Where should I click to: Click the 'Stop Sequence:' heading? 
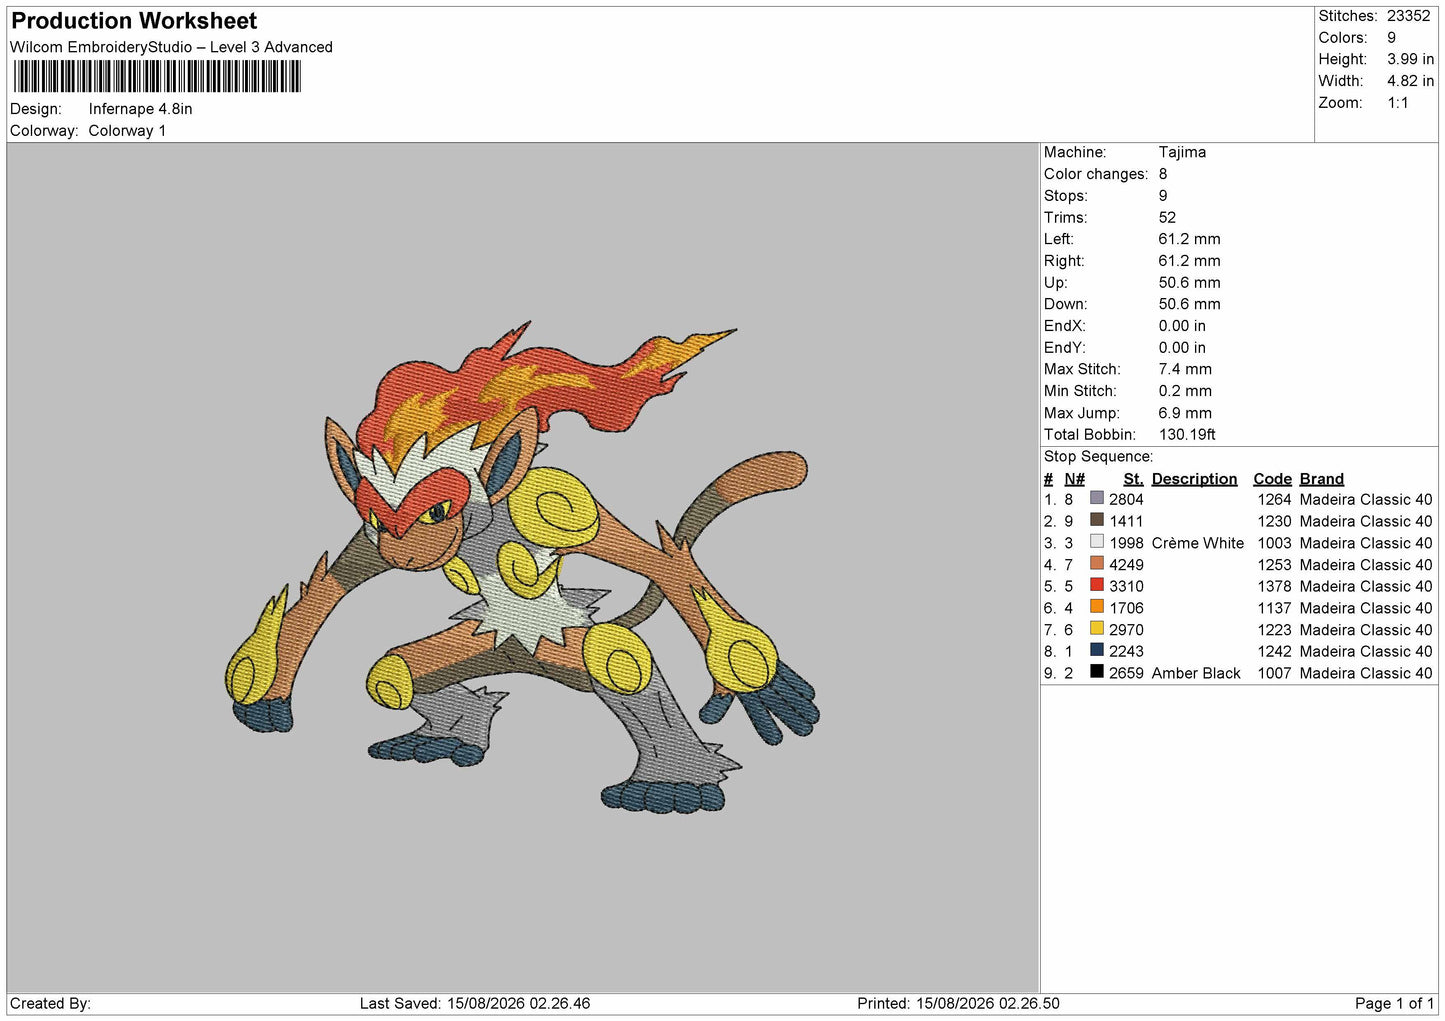1098,457
